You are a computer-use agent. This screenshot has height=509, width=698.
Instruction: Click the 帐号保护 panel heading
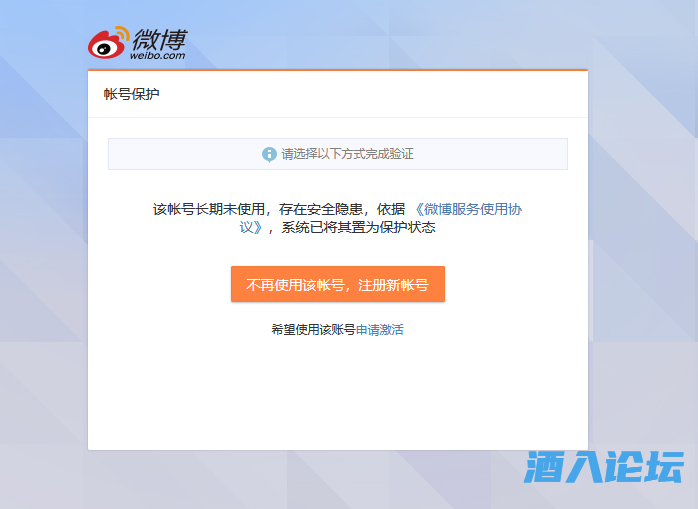pos(131,95)
